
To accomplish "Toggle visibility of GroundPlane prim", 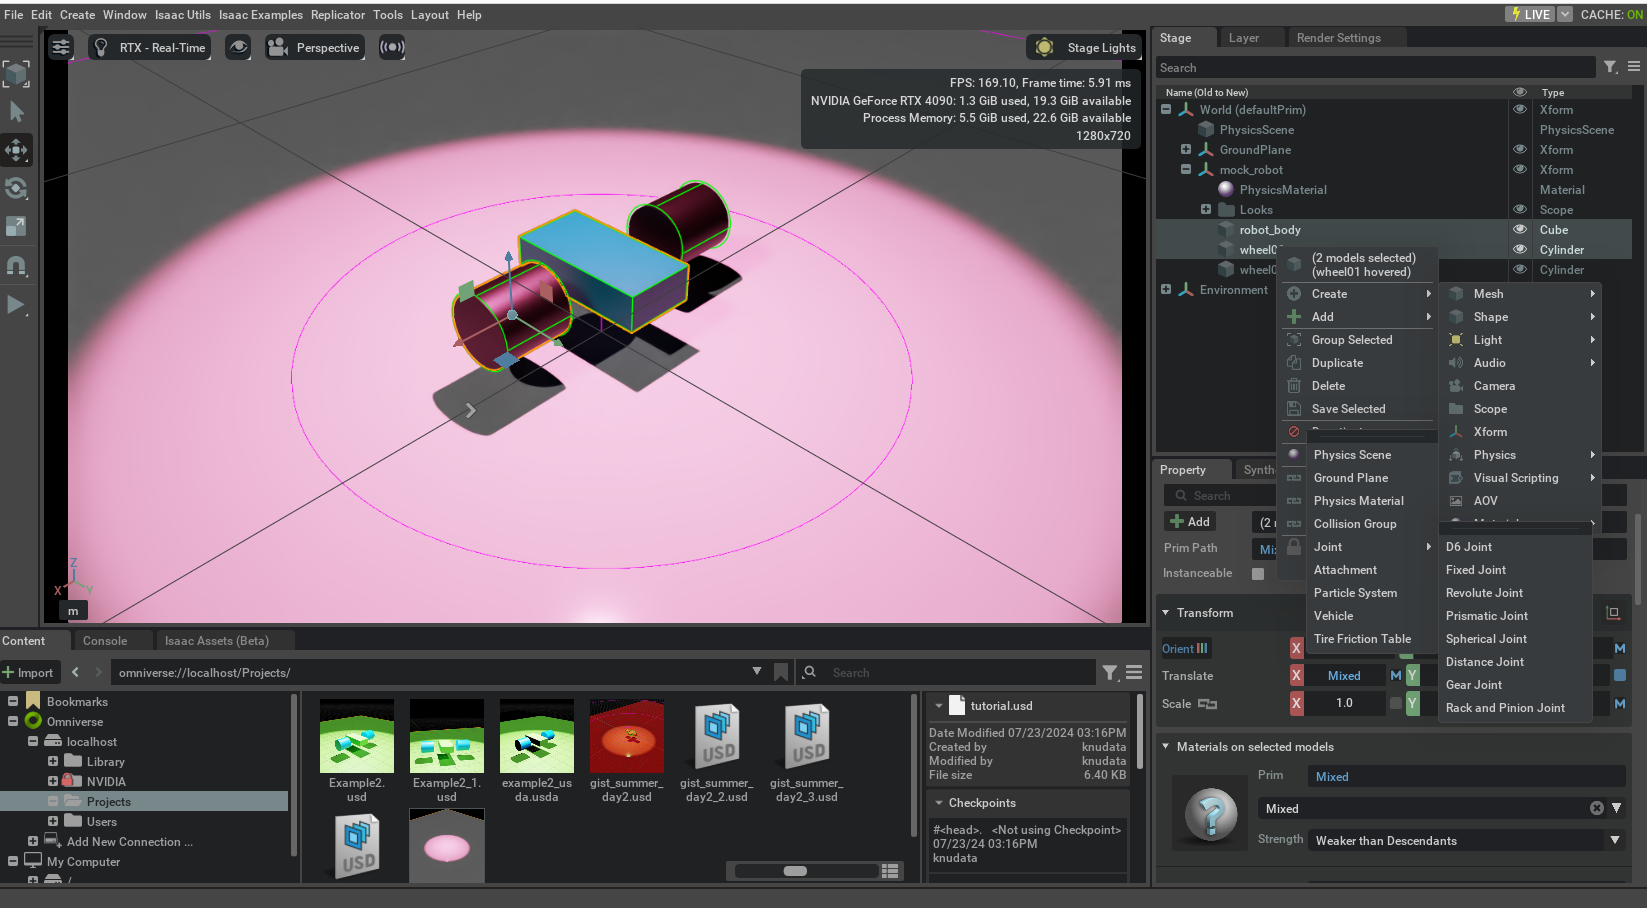I will pyautogui.click(x=1520, y=149).
